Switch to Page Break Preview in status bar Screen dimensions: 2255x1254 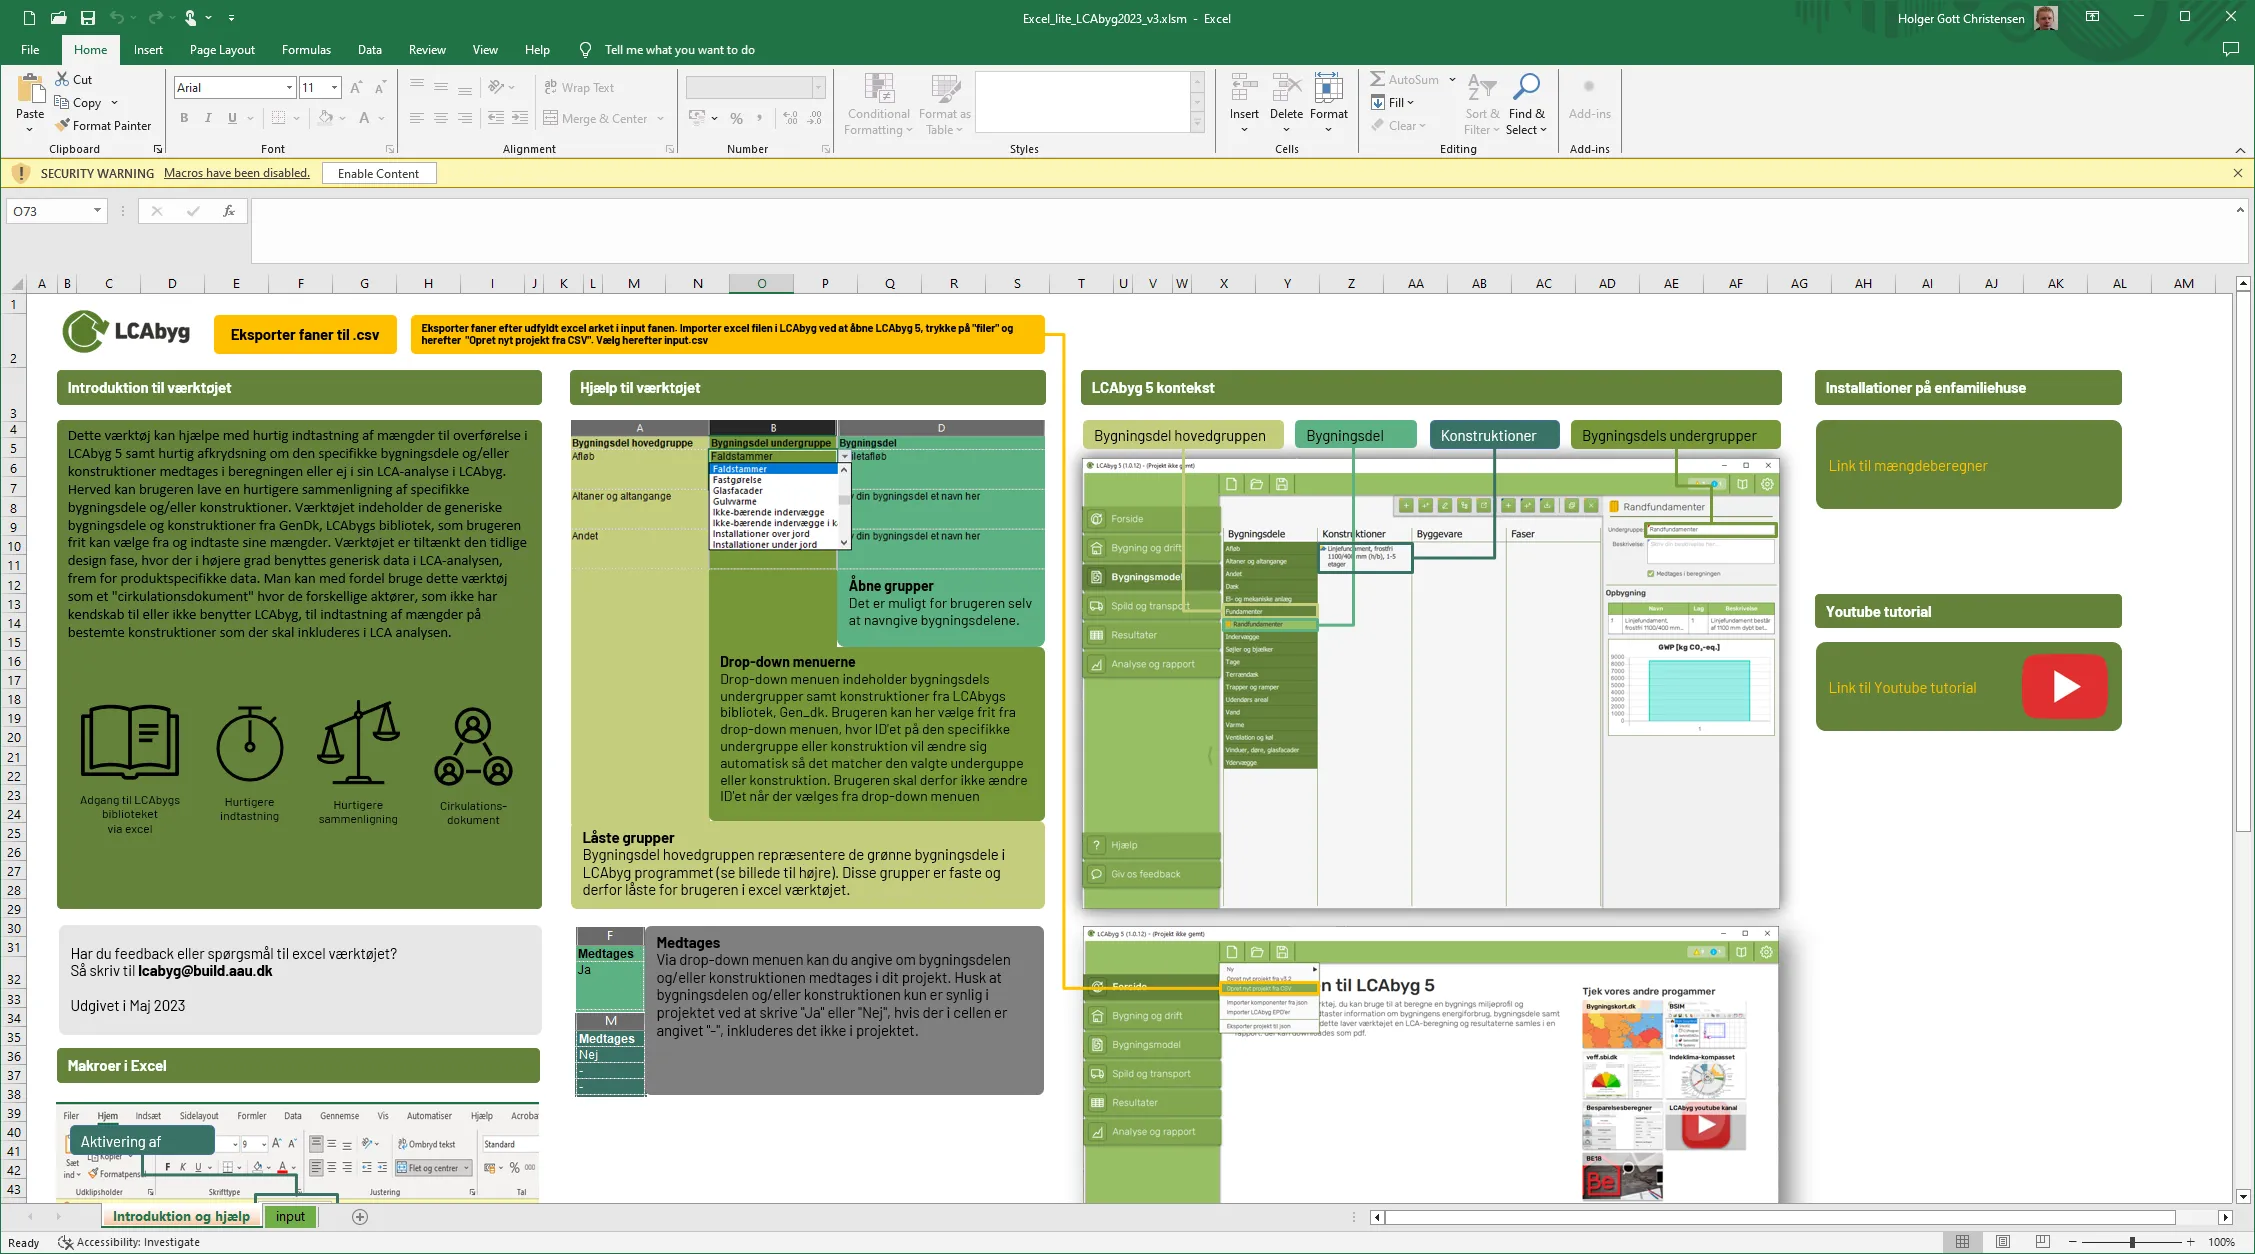click(x=2043, y=1242)
